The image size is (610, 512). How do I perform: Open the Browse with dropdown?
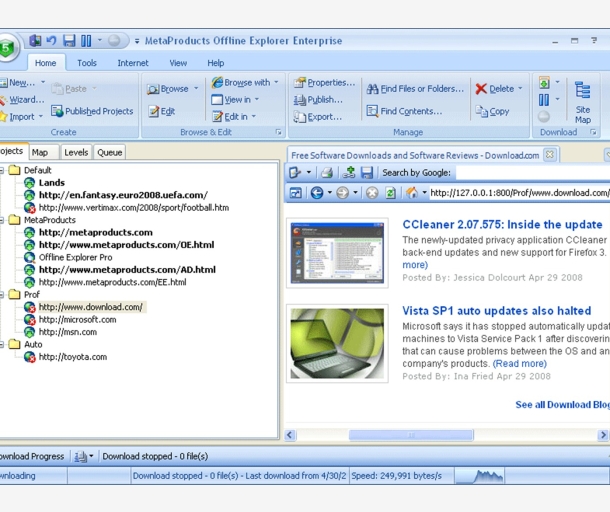click(x=240, y=83)
